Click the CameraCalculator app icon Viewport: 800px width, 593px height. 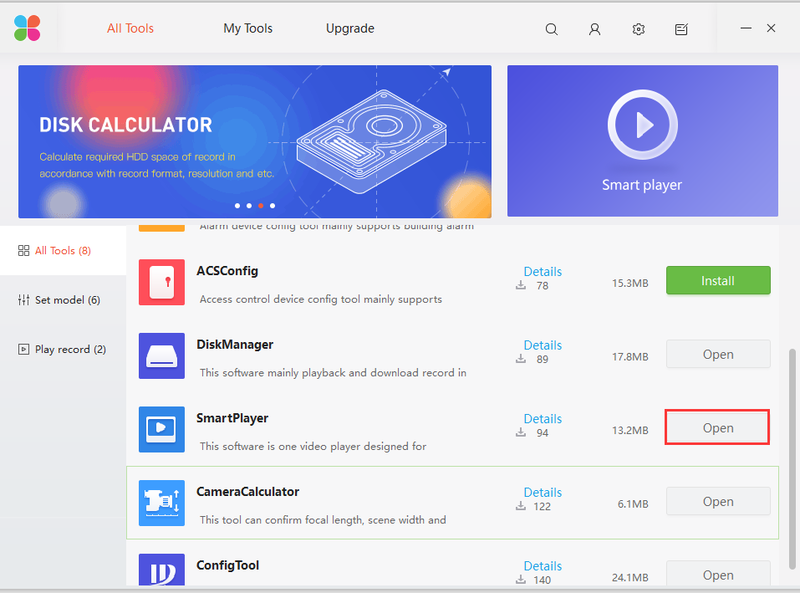point(162,503)
